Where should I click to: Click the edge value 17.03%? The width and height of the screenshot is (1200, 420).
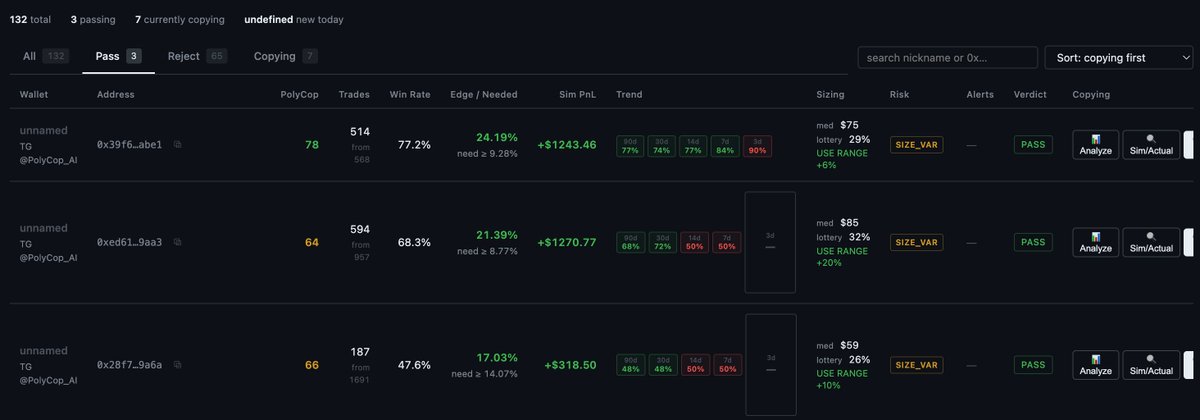(x=497, y=357)
